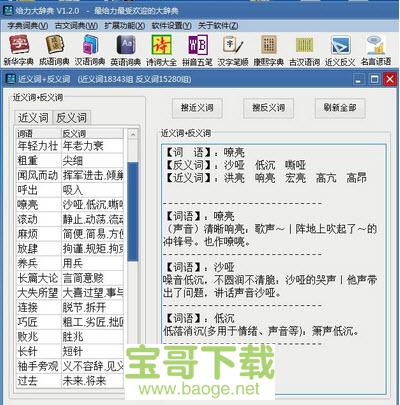Open the 扩展功能(X) menu
This screenshot has width=400, height=405.
pos(125,26)
